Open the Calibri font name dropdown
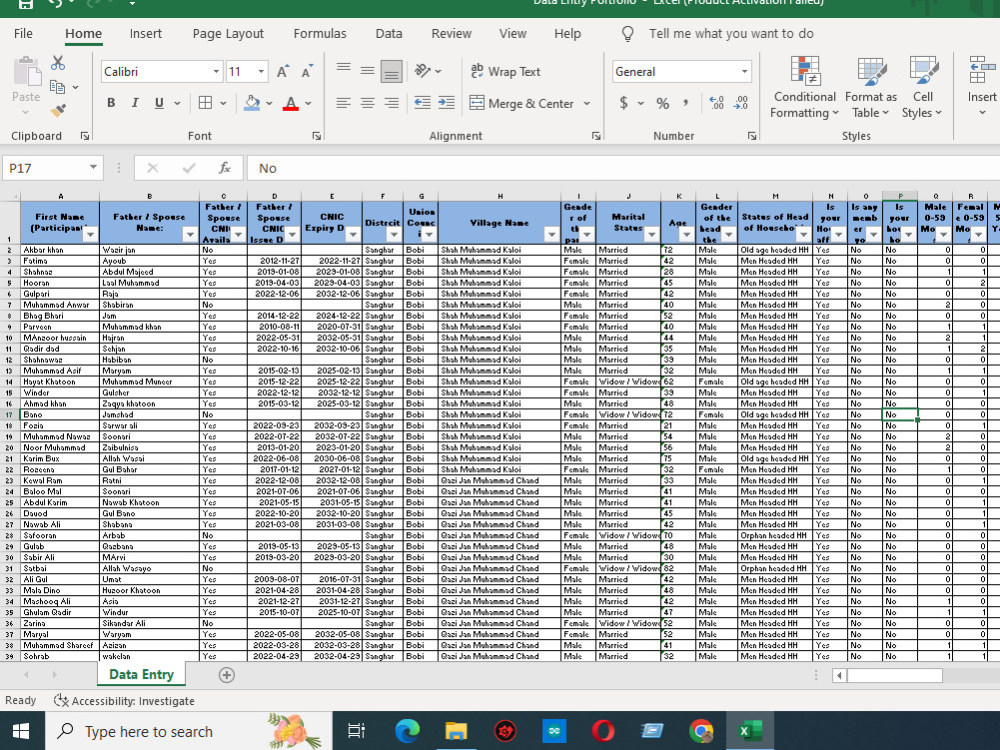The width and height of the screenshot is (1000, 750). [216, 71]
